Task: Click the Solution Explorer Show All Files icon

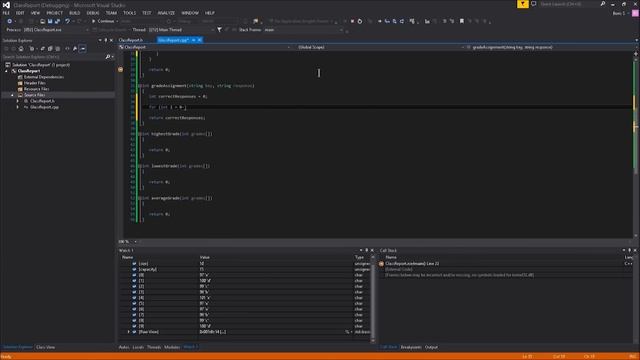Action: pos(58,49)
